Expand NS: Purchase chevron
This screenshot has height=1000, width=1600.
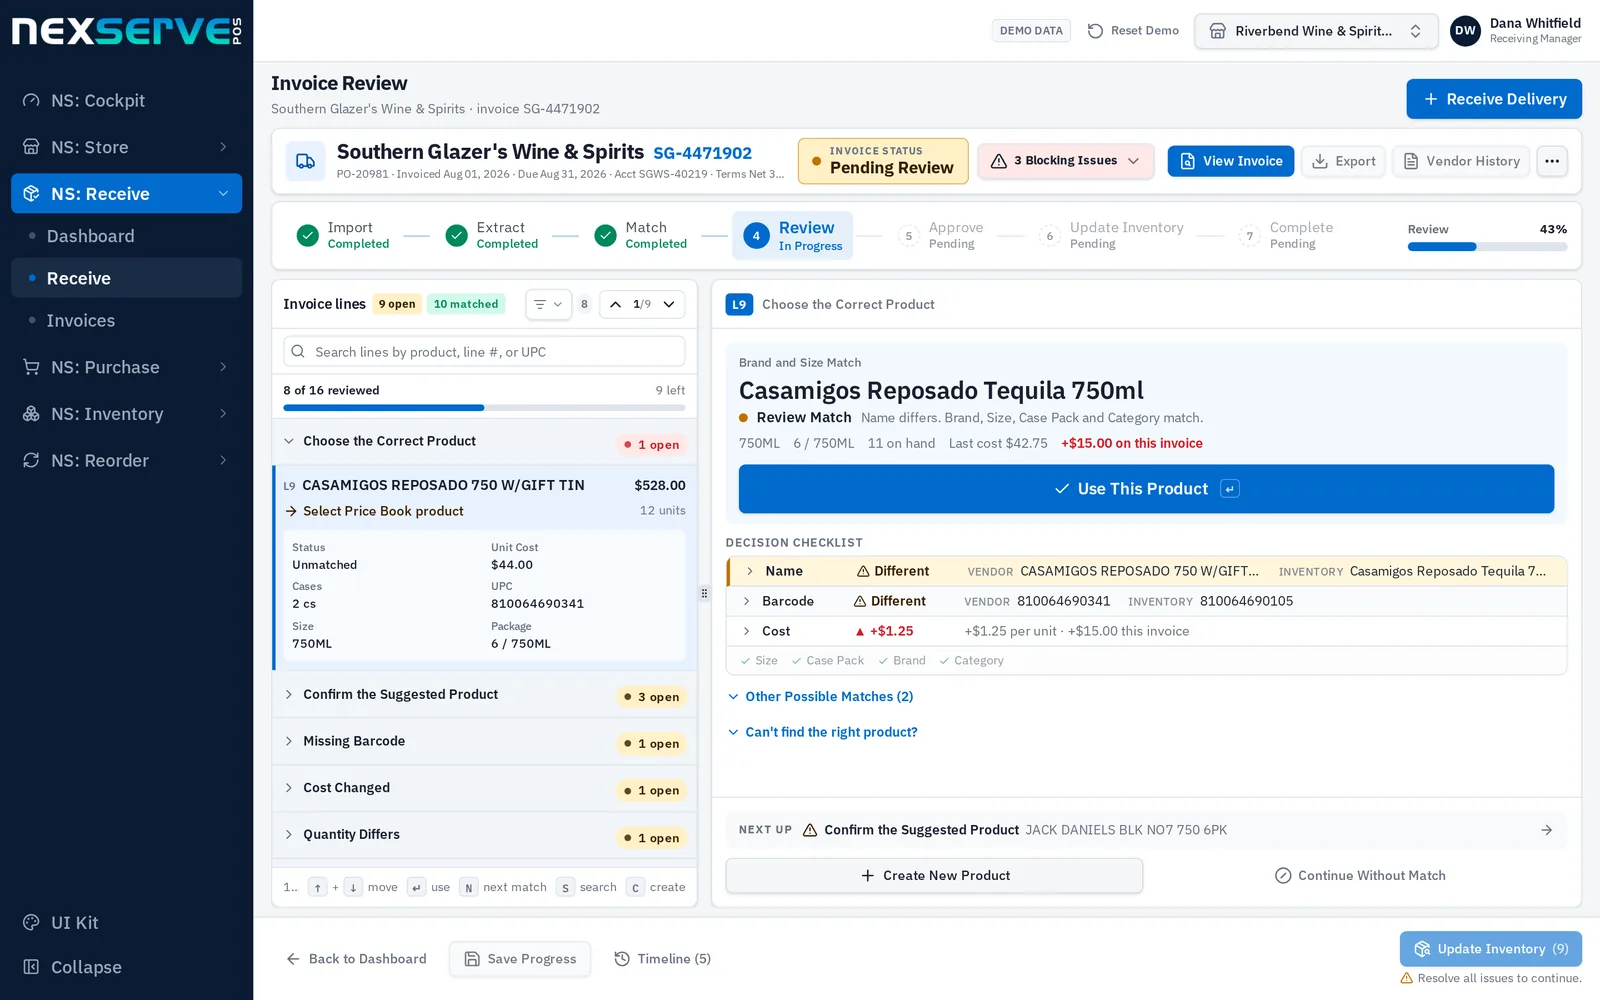223,367
